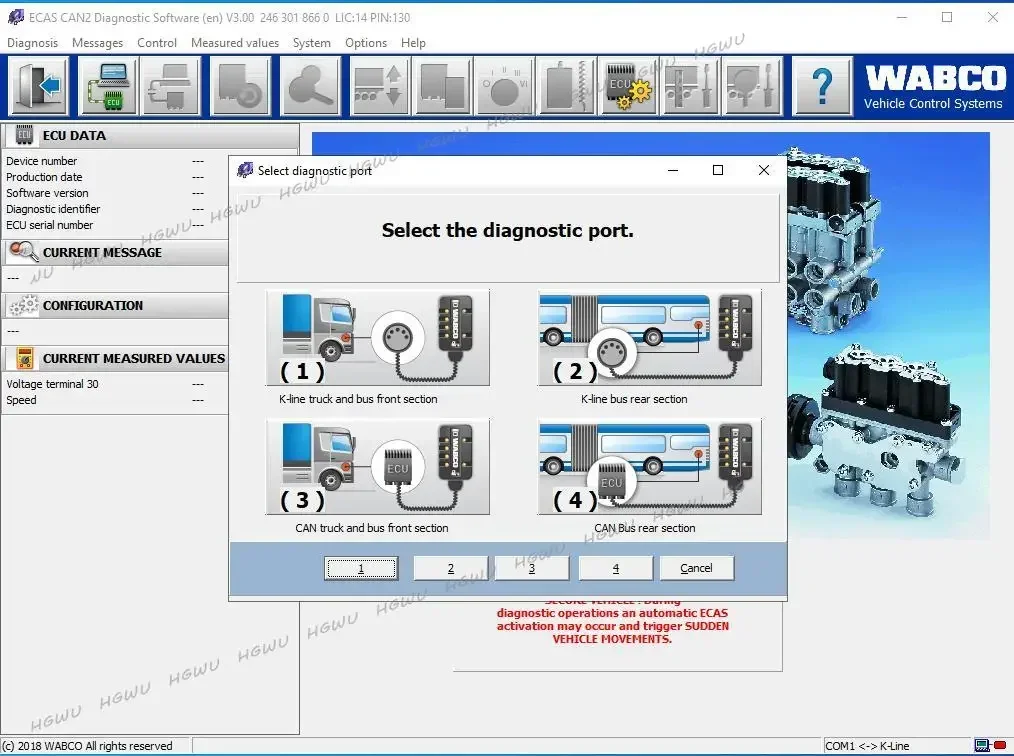Click the CURRENT MEASURED VALUES header

(x=116, y=358)
